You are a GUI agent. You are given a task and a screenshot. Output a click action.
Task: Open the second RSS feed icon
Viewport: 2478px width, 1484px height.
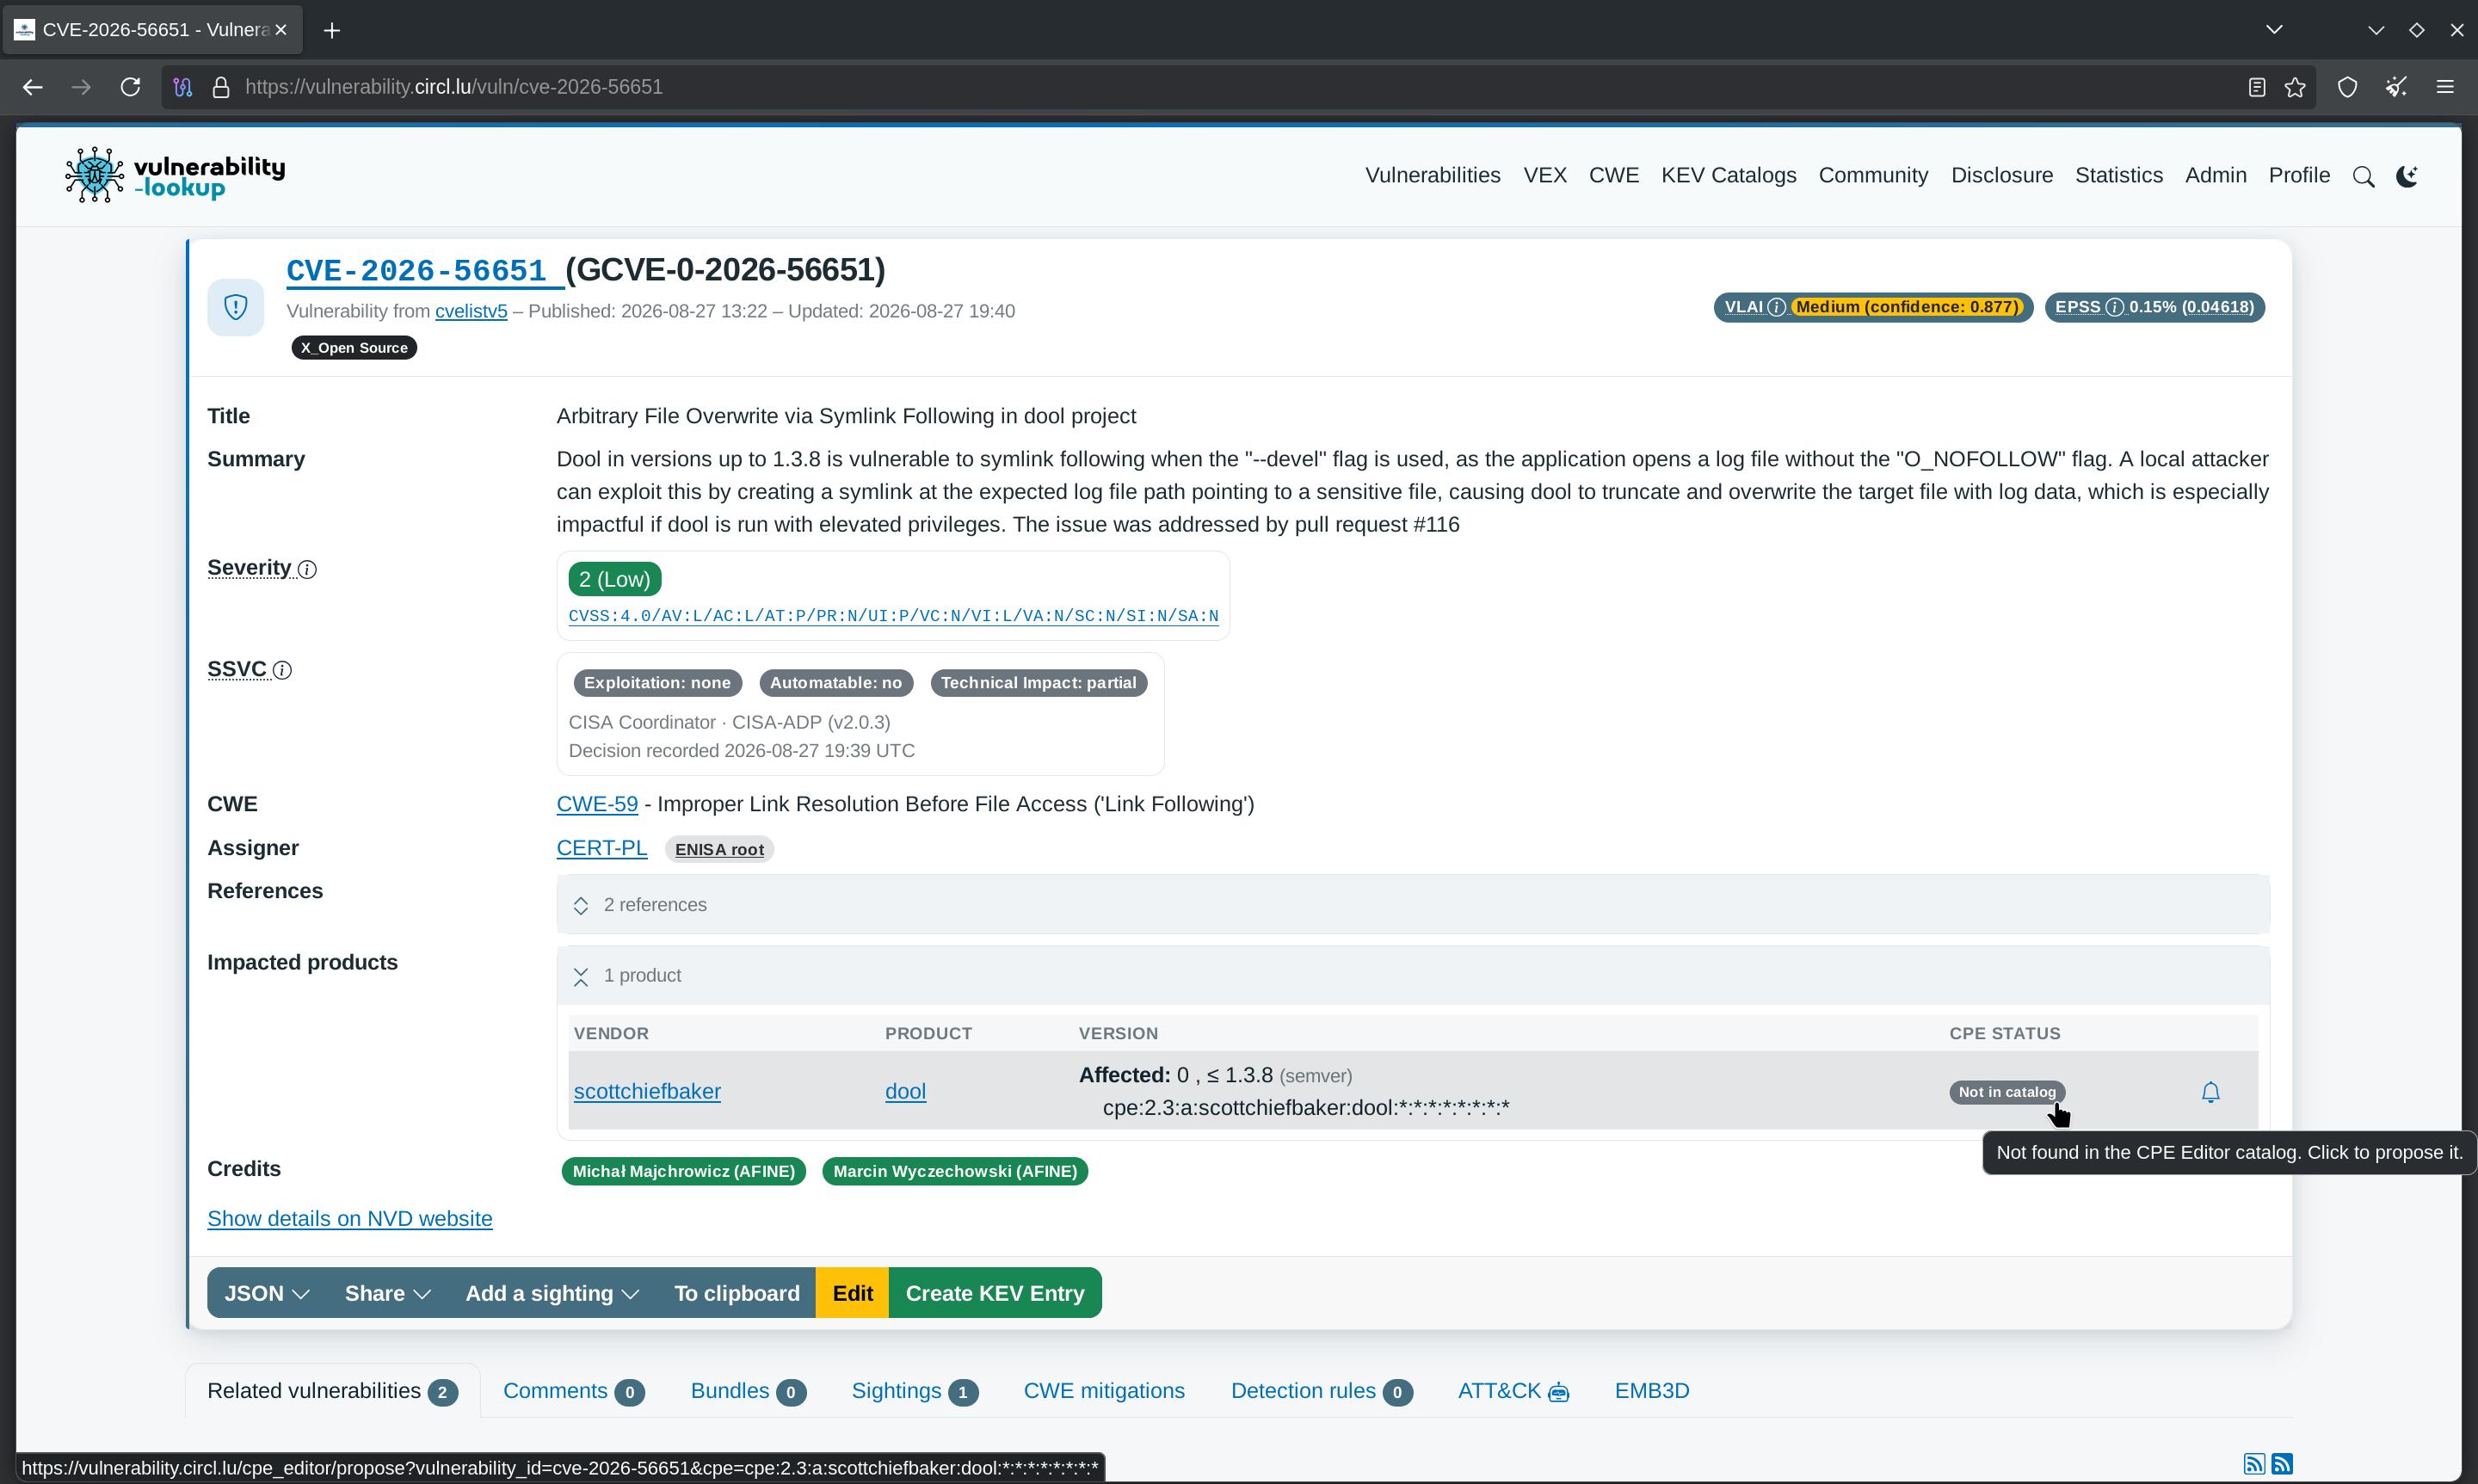click(x=2282, y=1464)
